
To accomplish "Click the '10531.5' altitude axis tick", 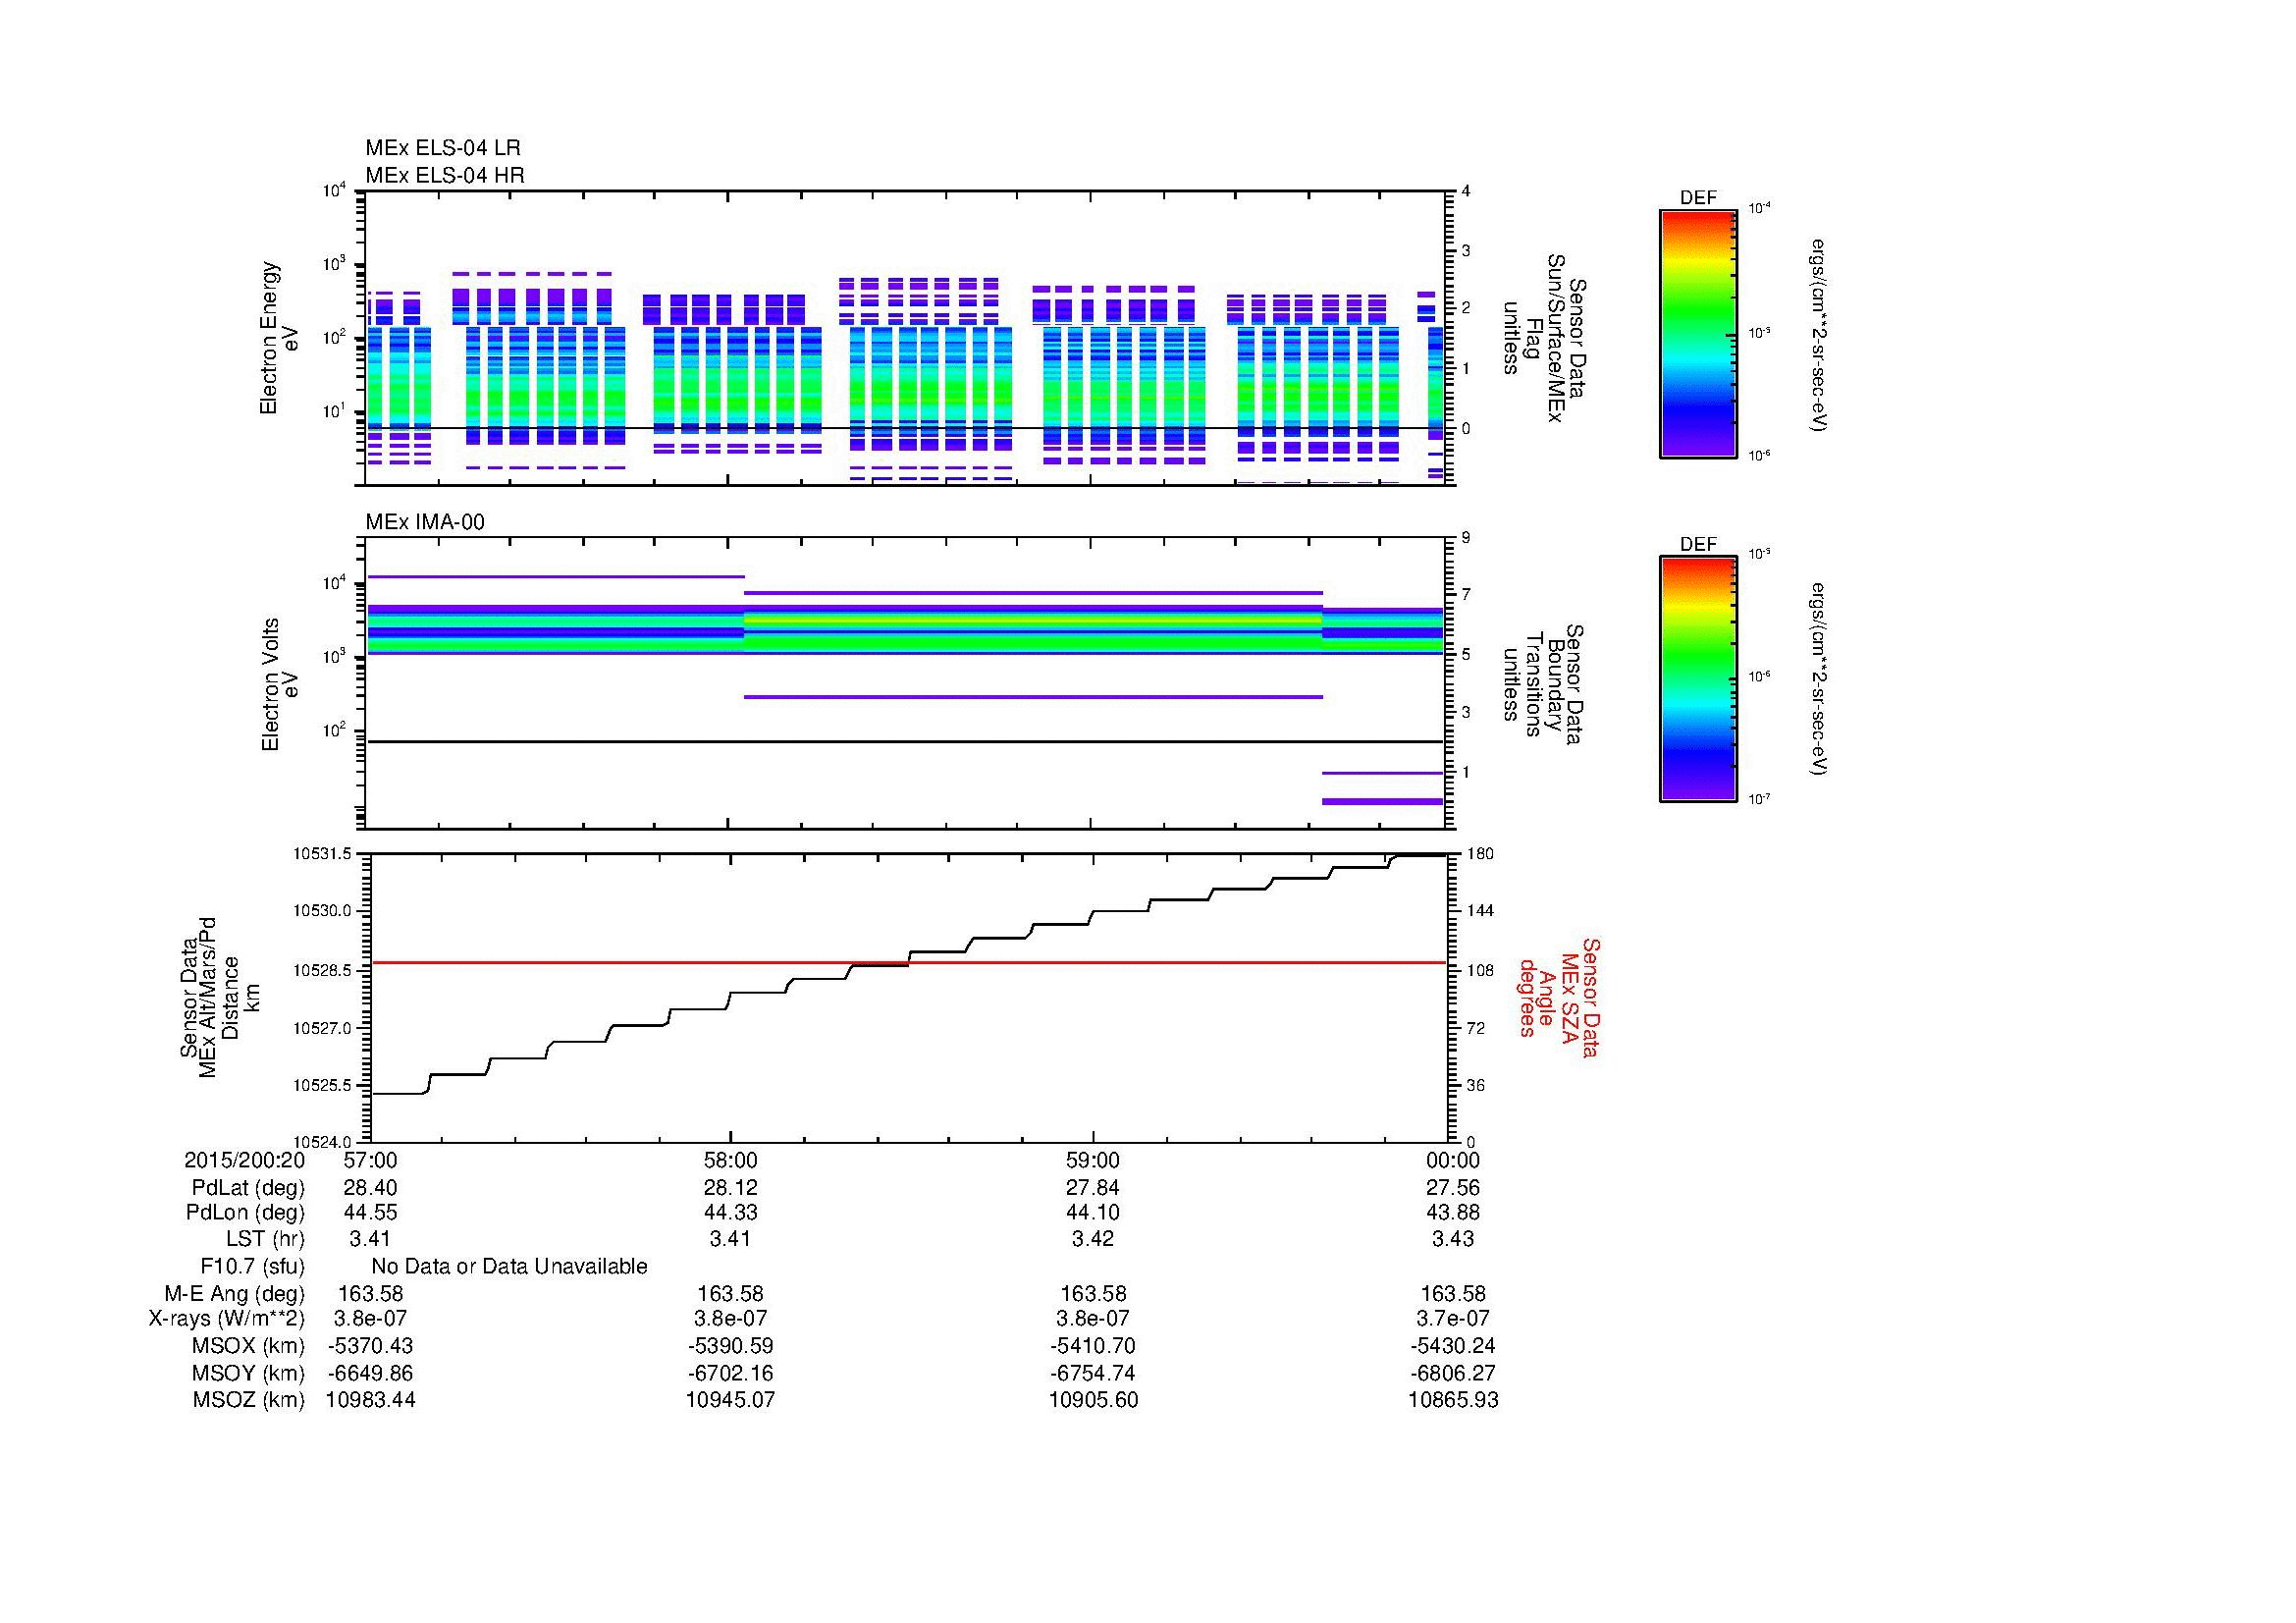I will 322,854.
